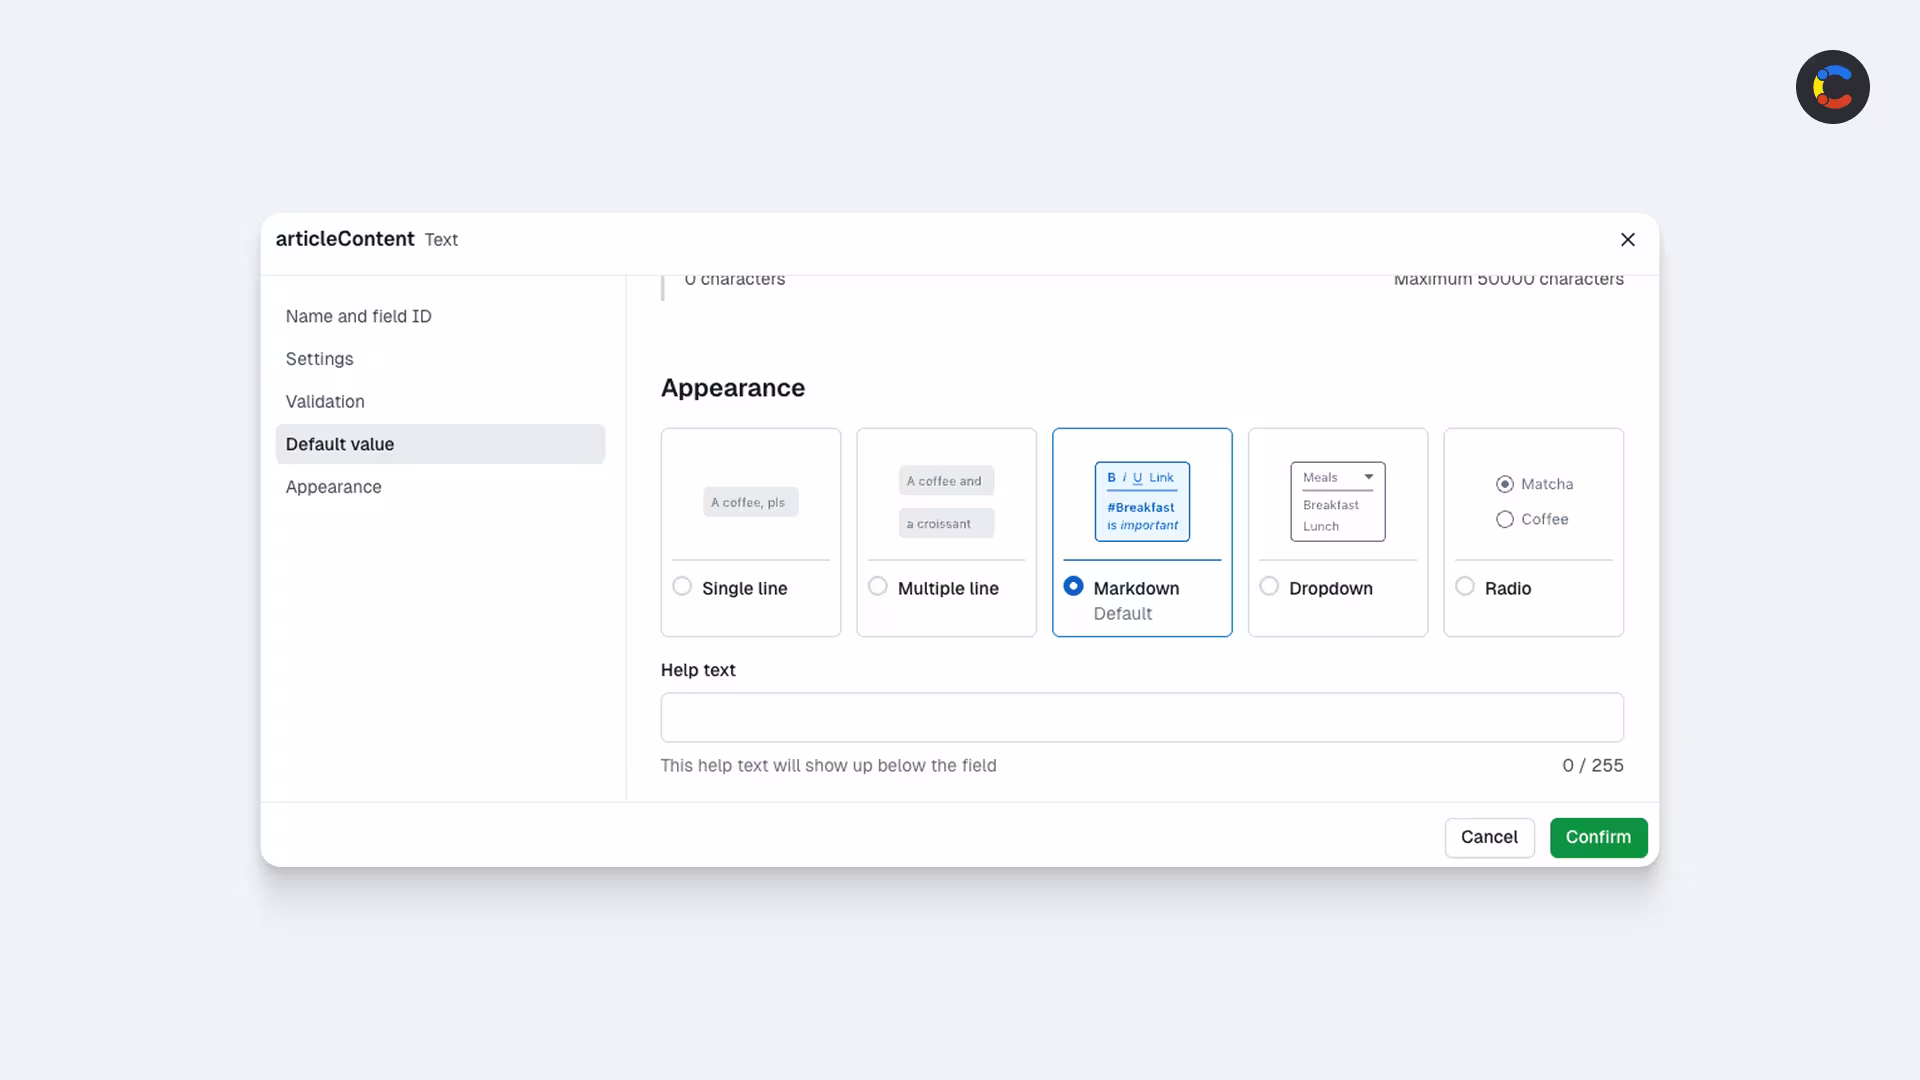Click the Help text label

(698, 670)
